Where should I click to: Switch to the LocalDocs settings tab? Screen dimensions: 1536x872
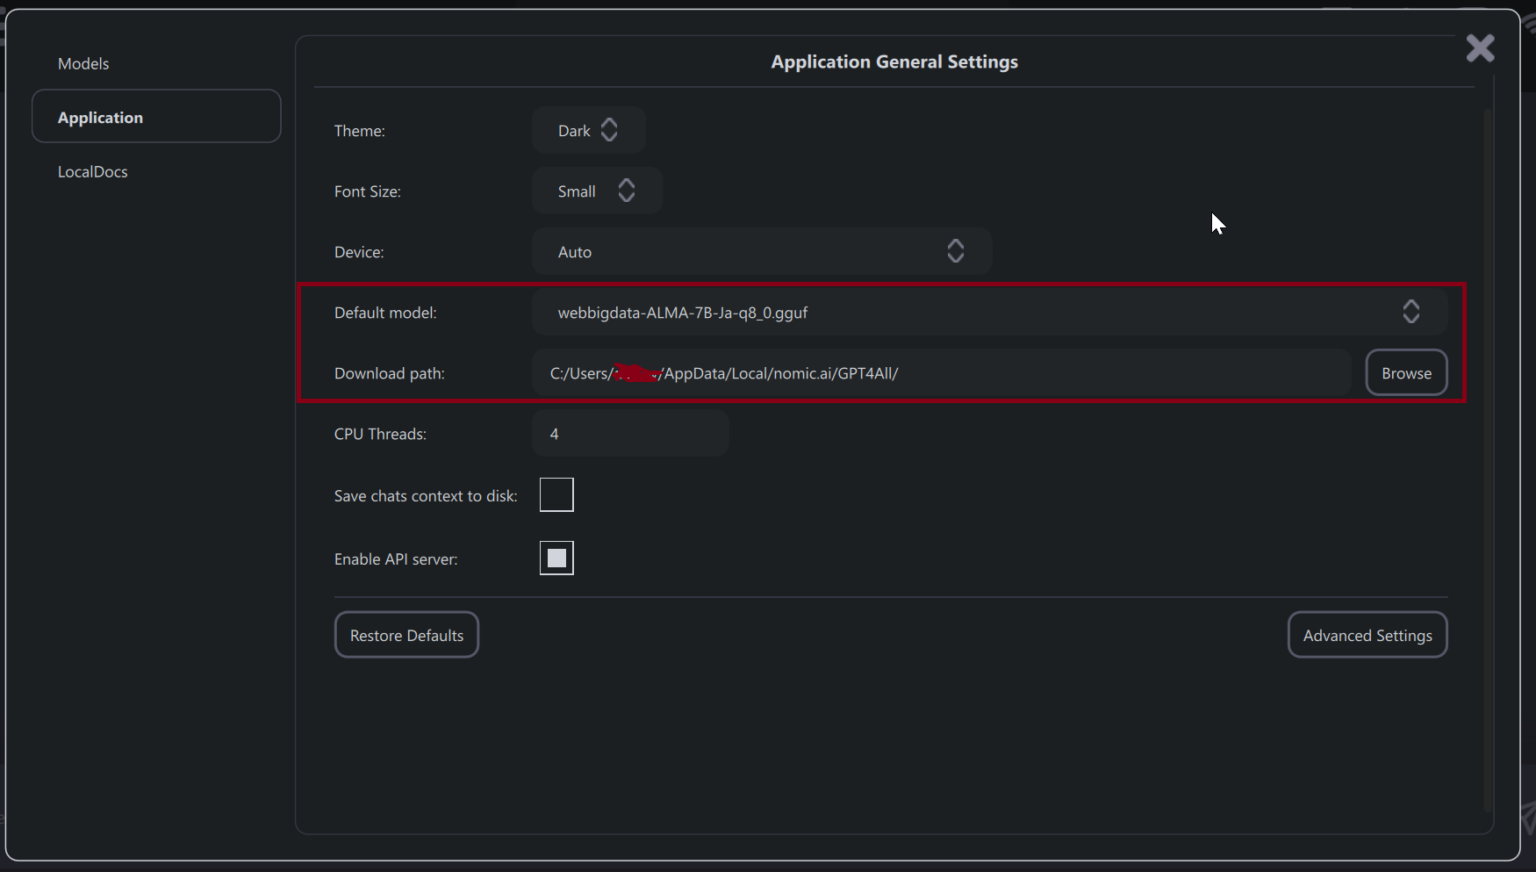tap(92, 171)
